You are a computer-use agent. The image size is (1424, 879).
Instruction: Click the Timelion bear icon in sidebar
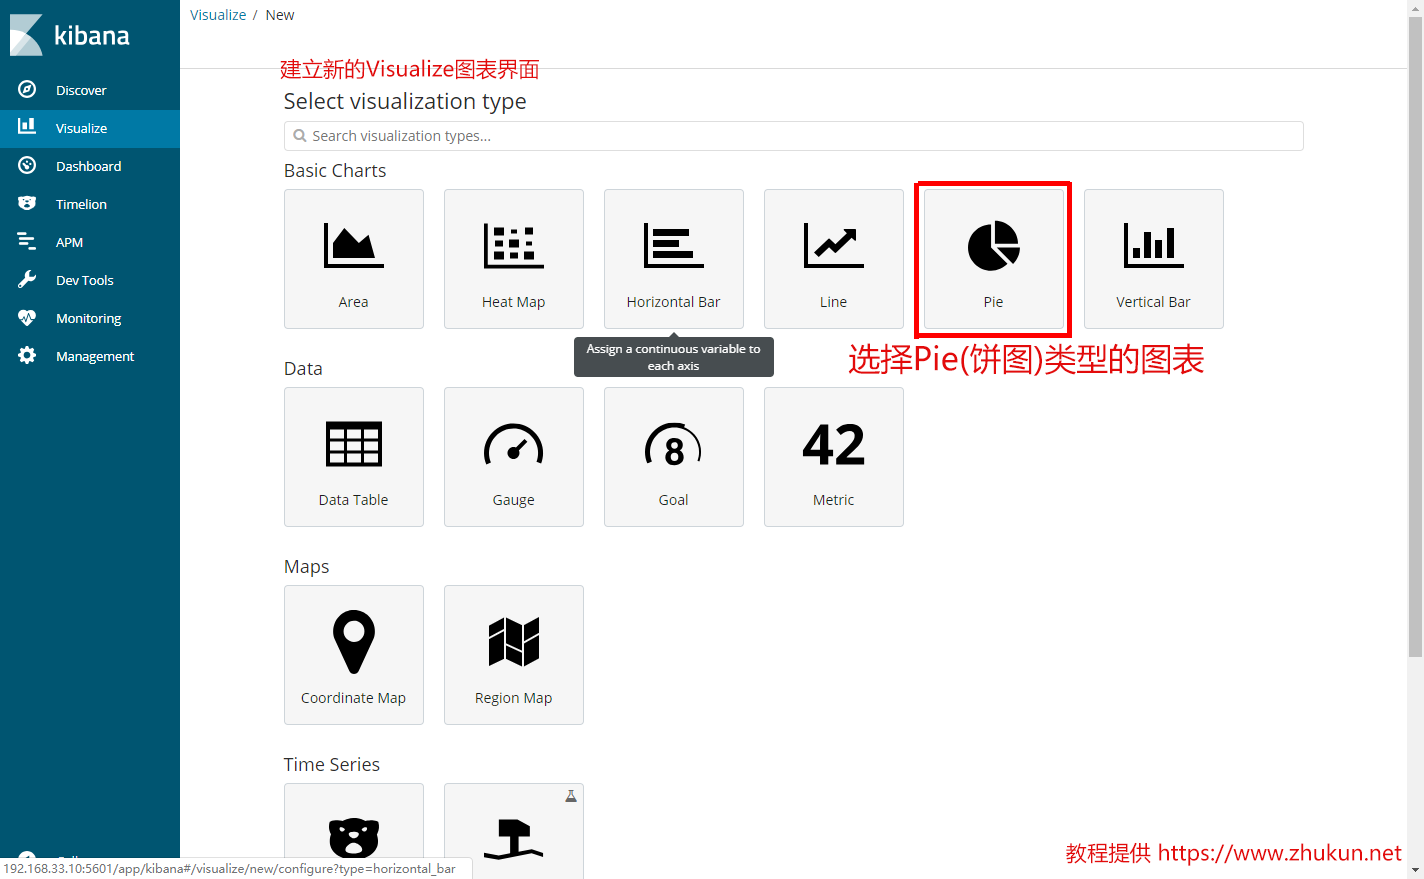point(27,203)
